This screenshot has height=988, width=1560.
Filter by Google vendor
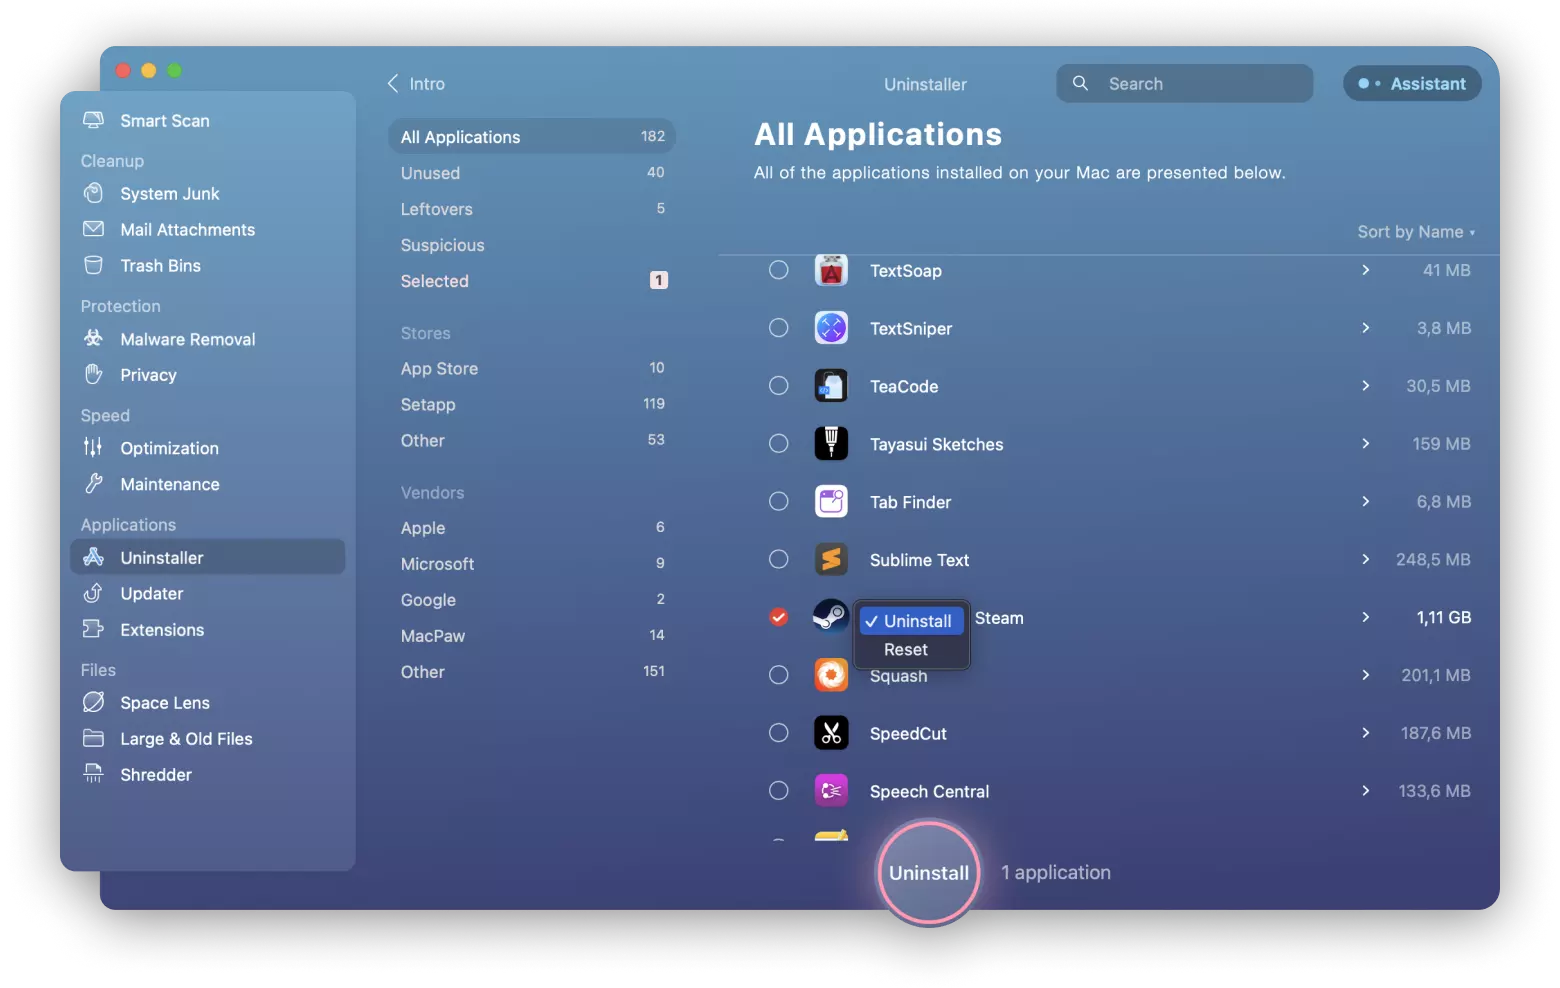pyautogui.click(x=532, y=600)
